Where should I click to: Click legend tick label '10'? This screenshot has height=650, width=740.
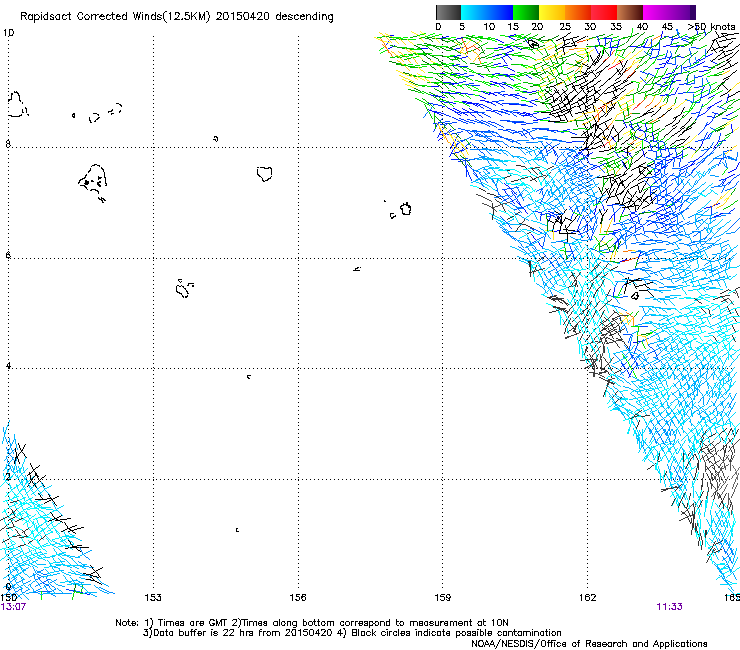pos(489,27)
